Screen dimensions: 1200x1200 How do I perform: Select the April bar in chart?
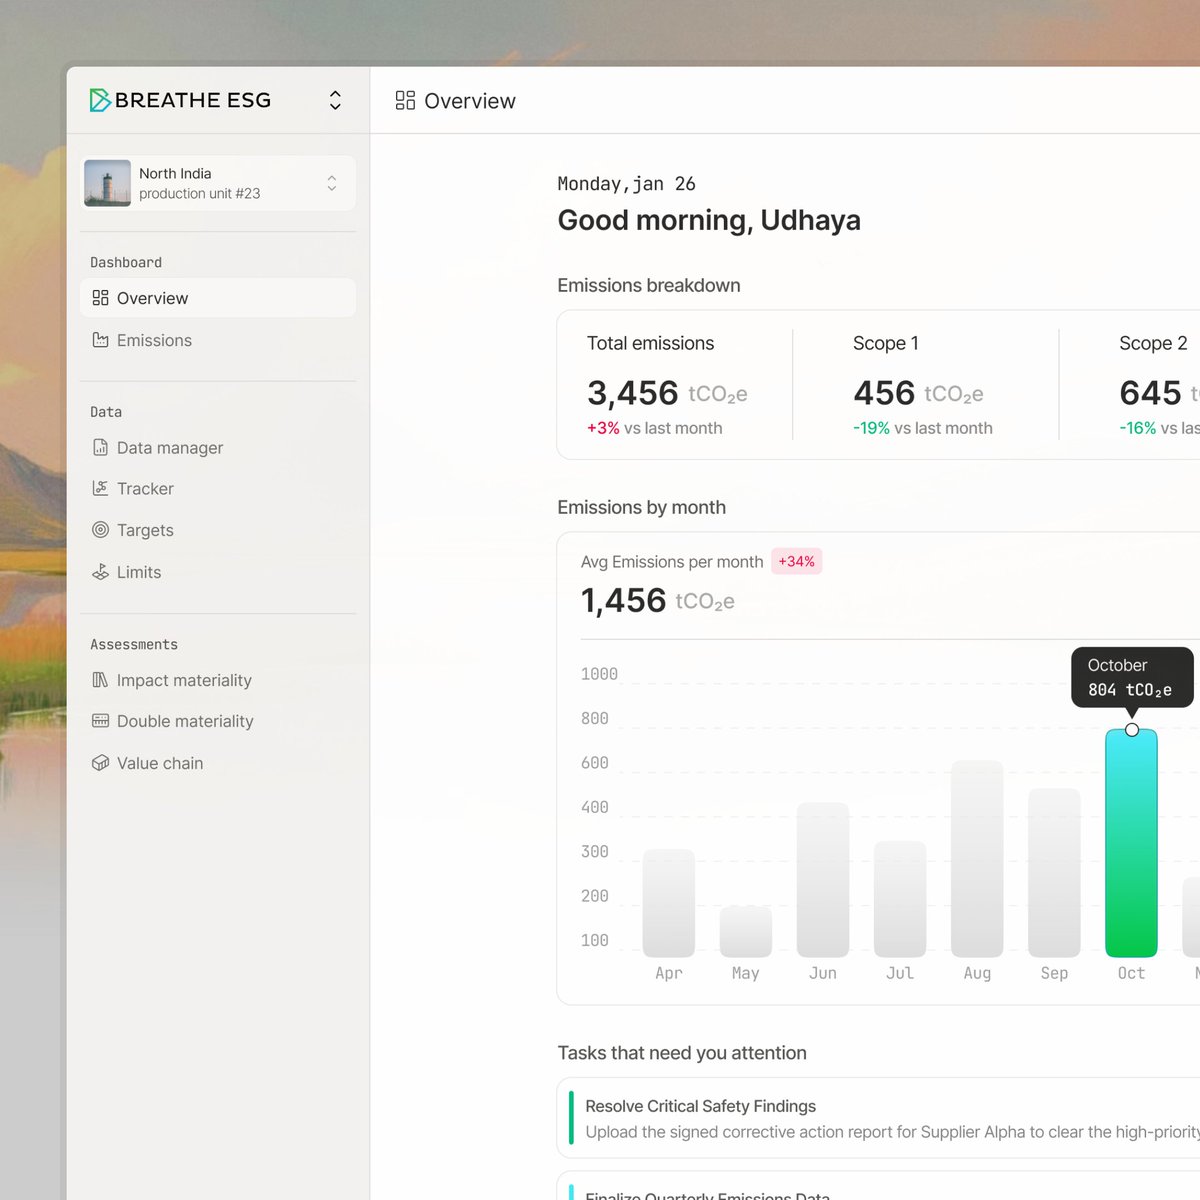[669, 903]
